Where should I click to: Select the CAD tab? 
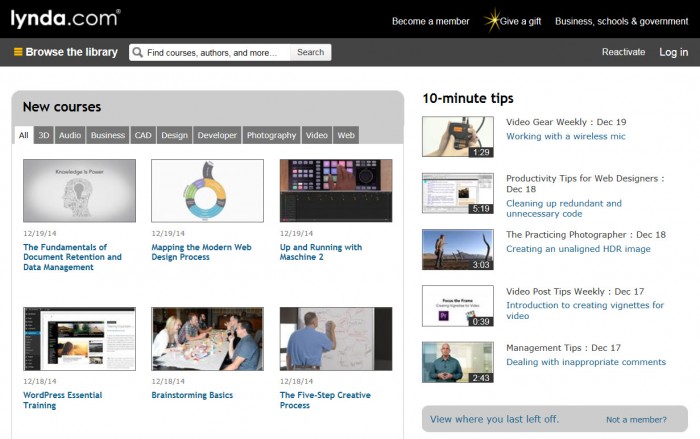[x=143, y=135]
